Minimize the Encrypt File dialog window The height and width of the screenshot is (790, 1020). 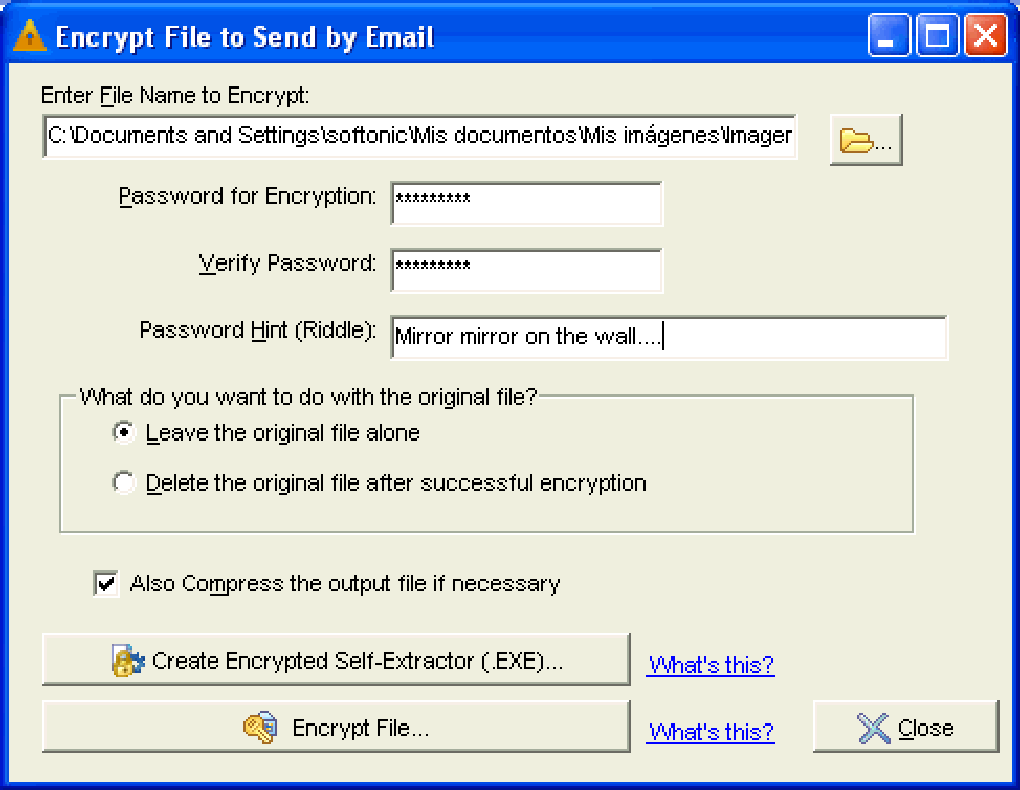pyautogui.click(x=889, y=38)
